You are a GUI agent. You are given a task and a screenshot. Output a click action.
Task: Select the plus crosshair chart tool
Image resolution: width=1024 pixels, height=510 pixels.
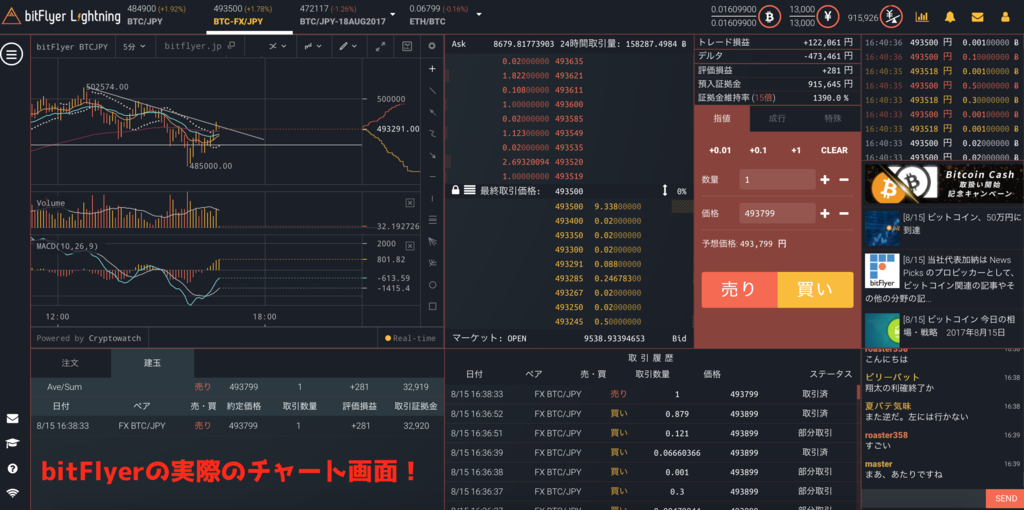pyautogui.click(x=432, y=69)
